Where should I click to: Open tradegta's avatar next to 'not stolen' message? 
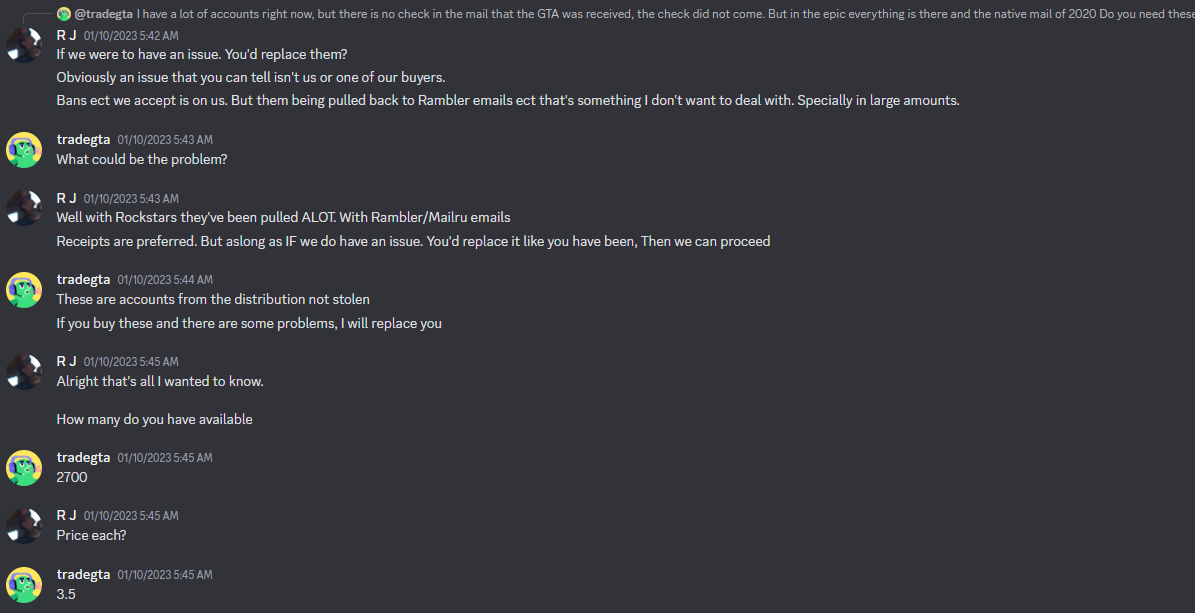click(x=24, y=290)
